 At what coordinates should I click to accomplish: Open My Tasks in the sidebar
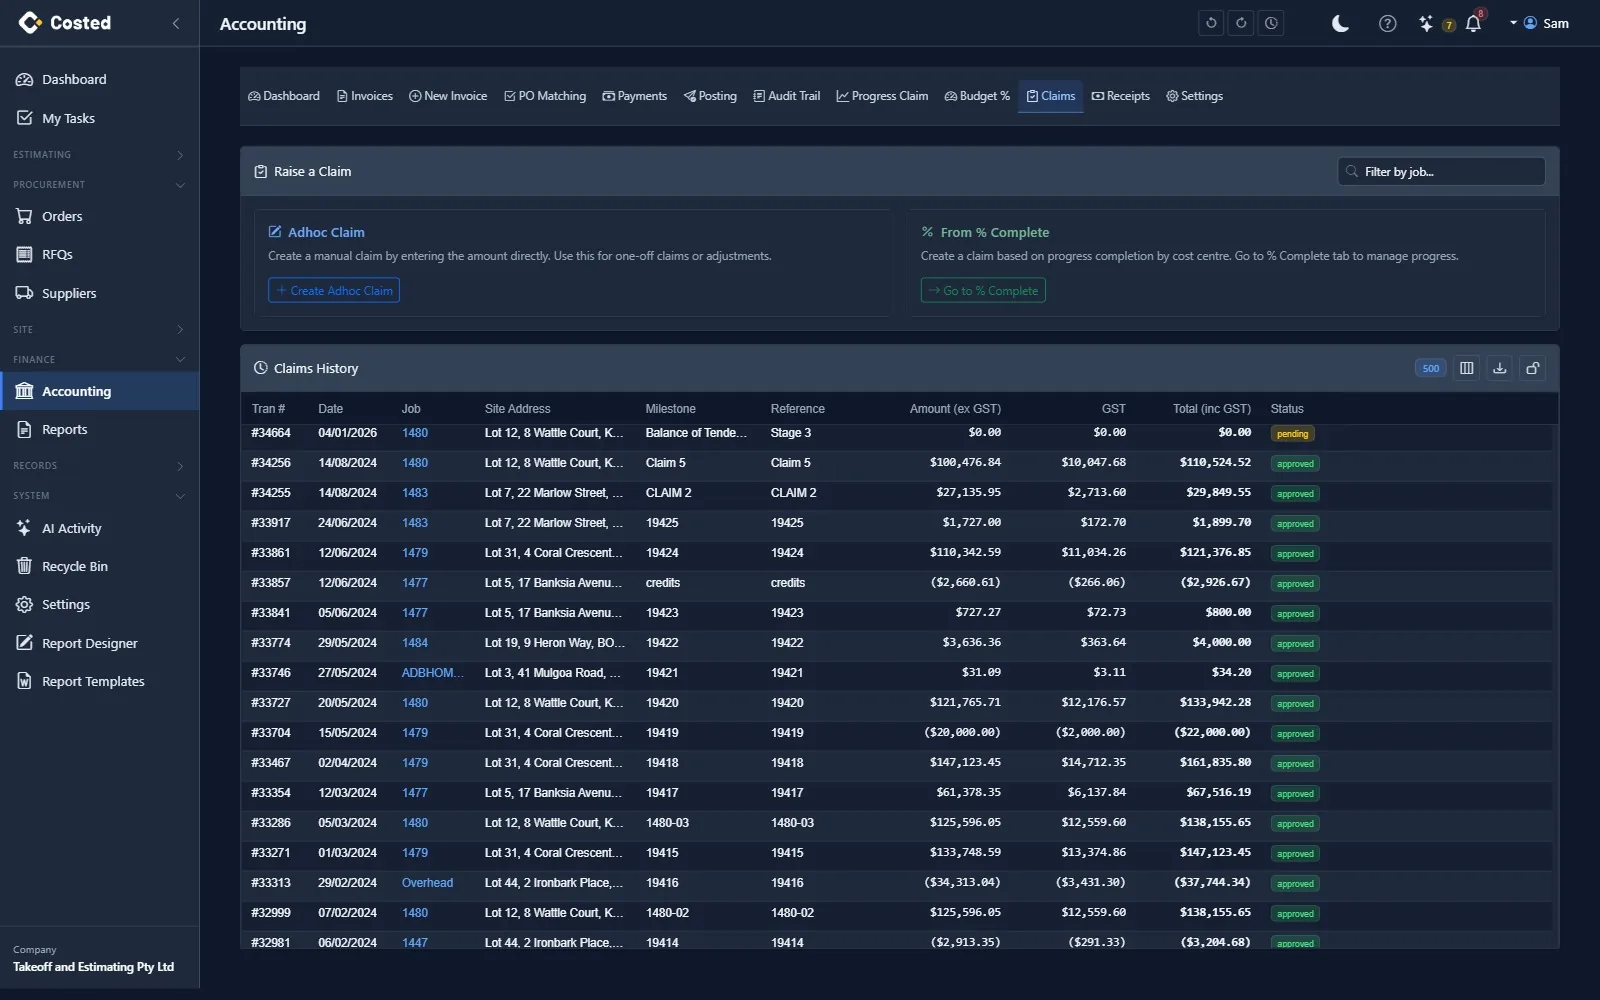point(99,118)
